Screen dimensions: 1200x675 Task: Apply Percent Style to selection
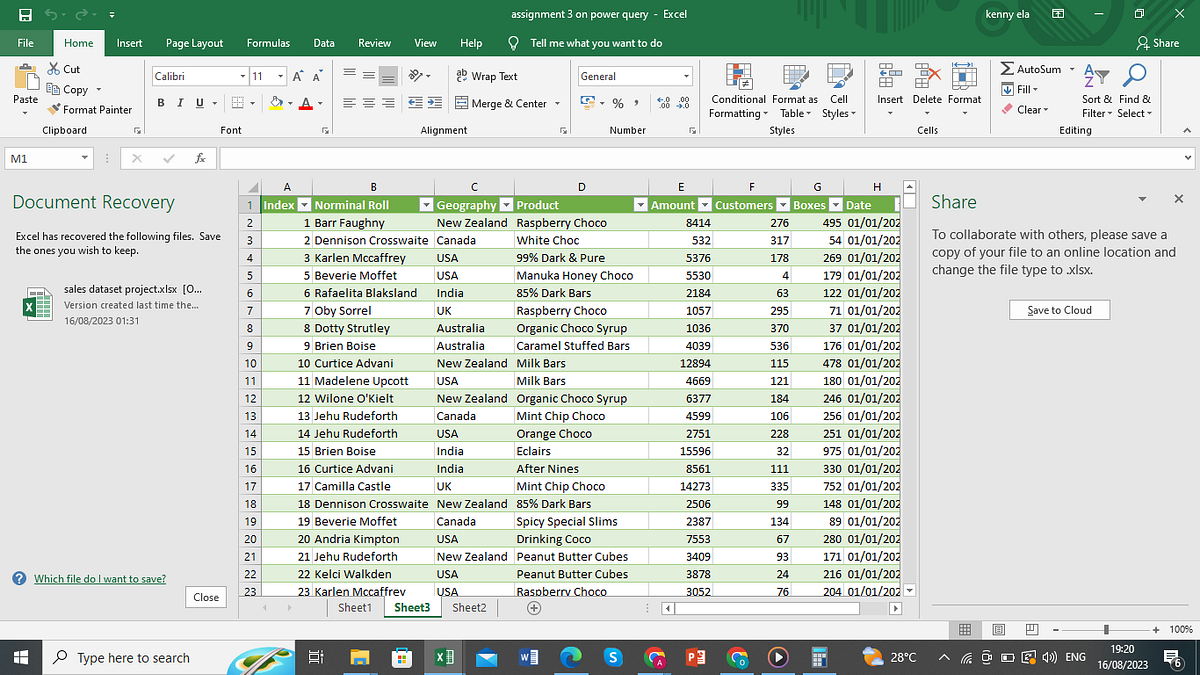pyautogui.click(x=617, y=102)
